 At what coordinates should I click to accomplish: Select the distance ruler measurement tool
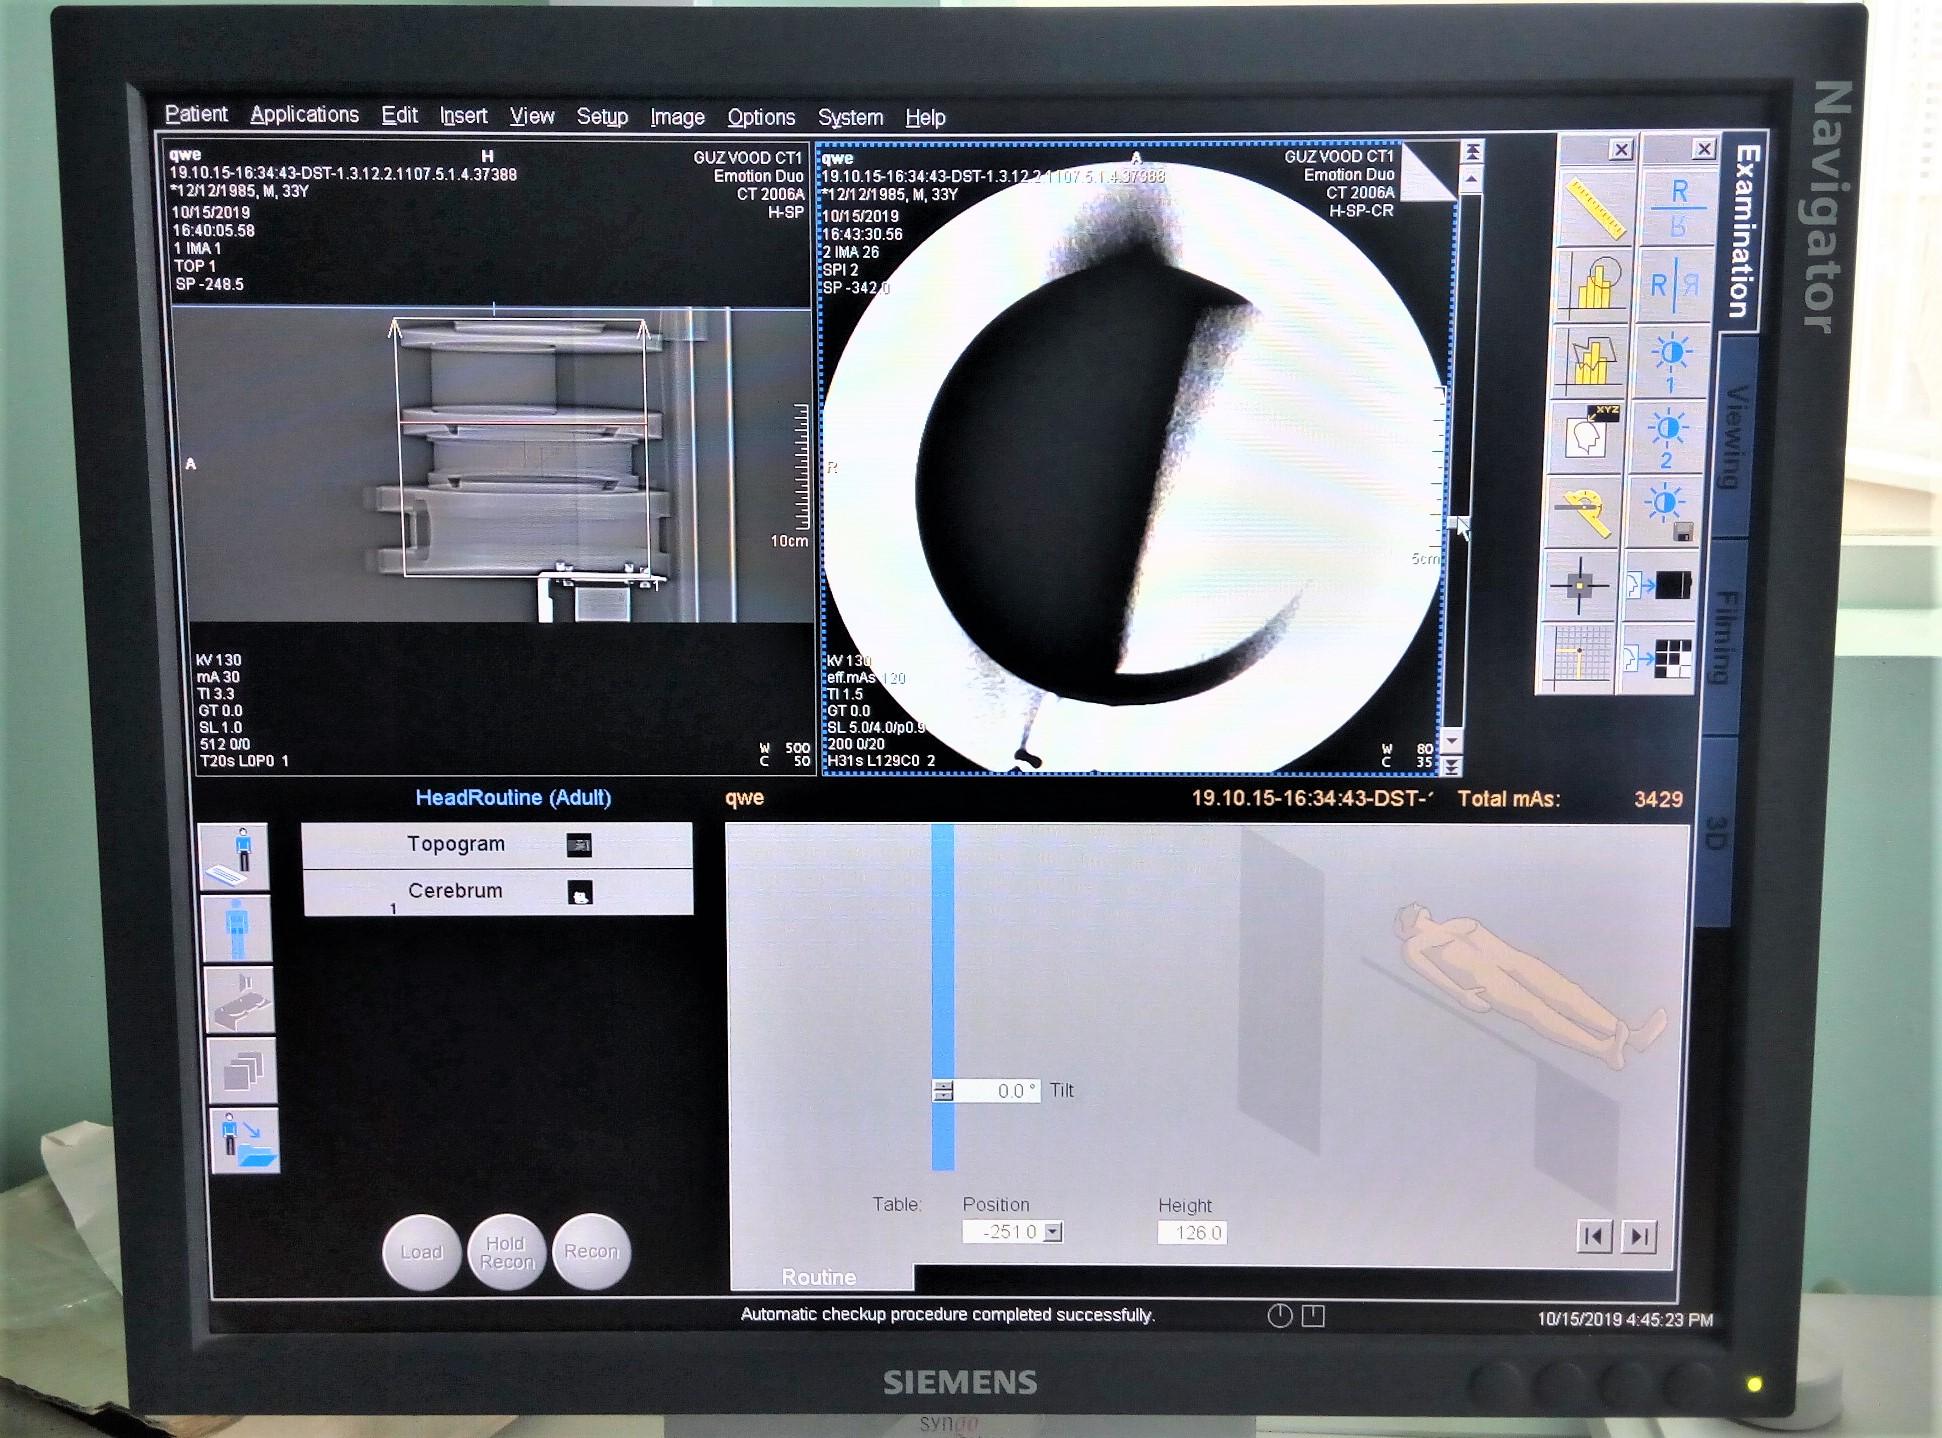[x=1594, y=207]
